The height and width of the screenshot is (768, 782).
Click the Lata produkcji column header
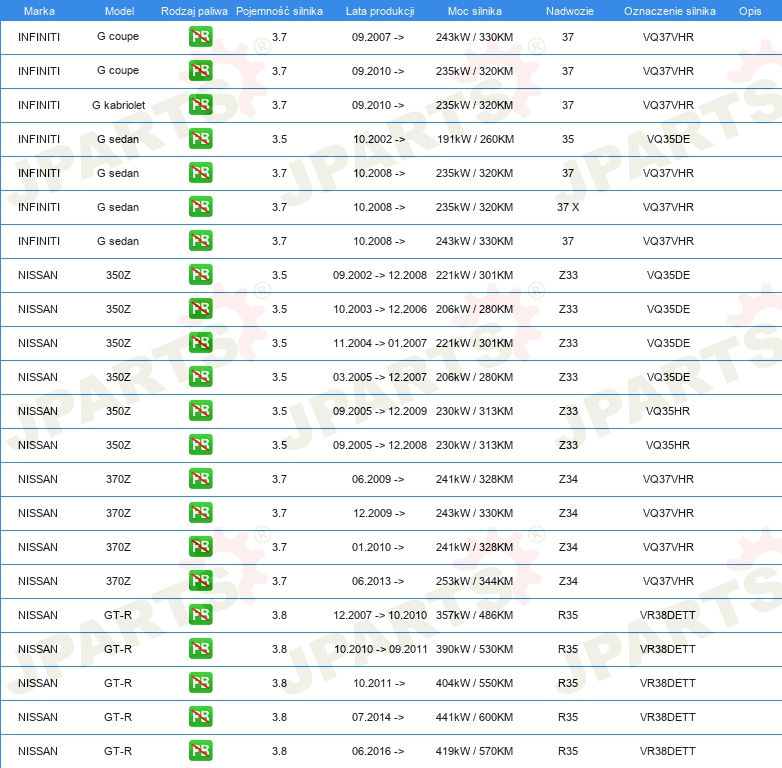coord(379,11)
